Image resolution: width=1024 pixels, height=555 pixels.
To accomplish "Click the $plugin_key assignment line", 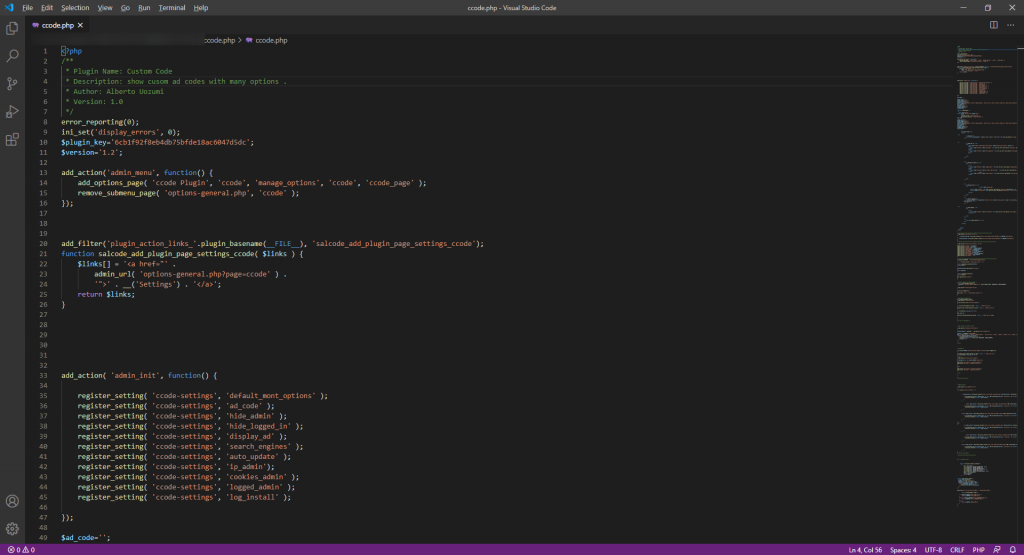I will [157, 142].
